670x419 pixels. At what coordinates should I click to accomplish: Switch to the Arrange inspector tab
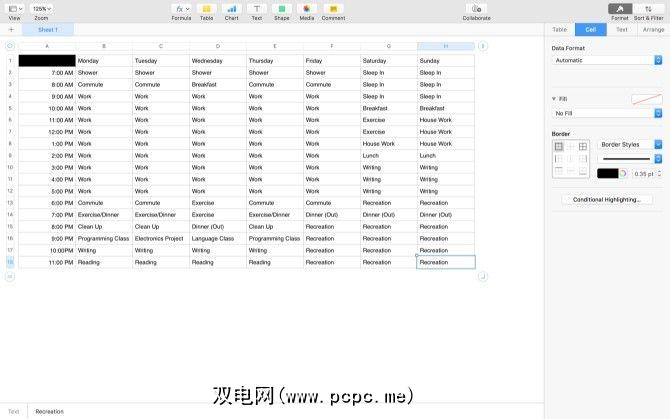pyautogui.click(x=653, y=30)
